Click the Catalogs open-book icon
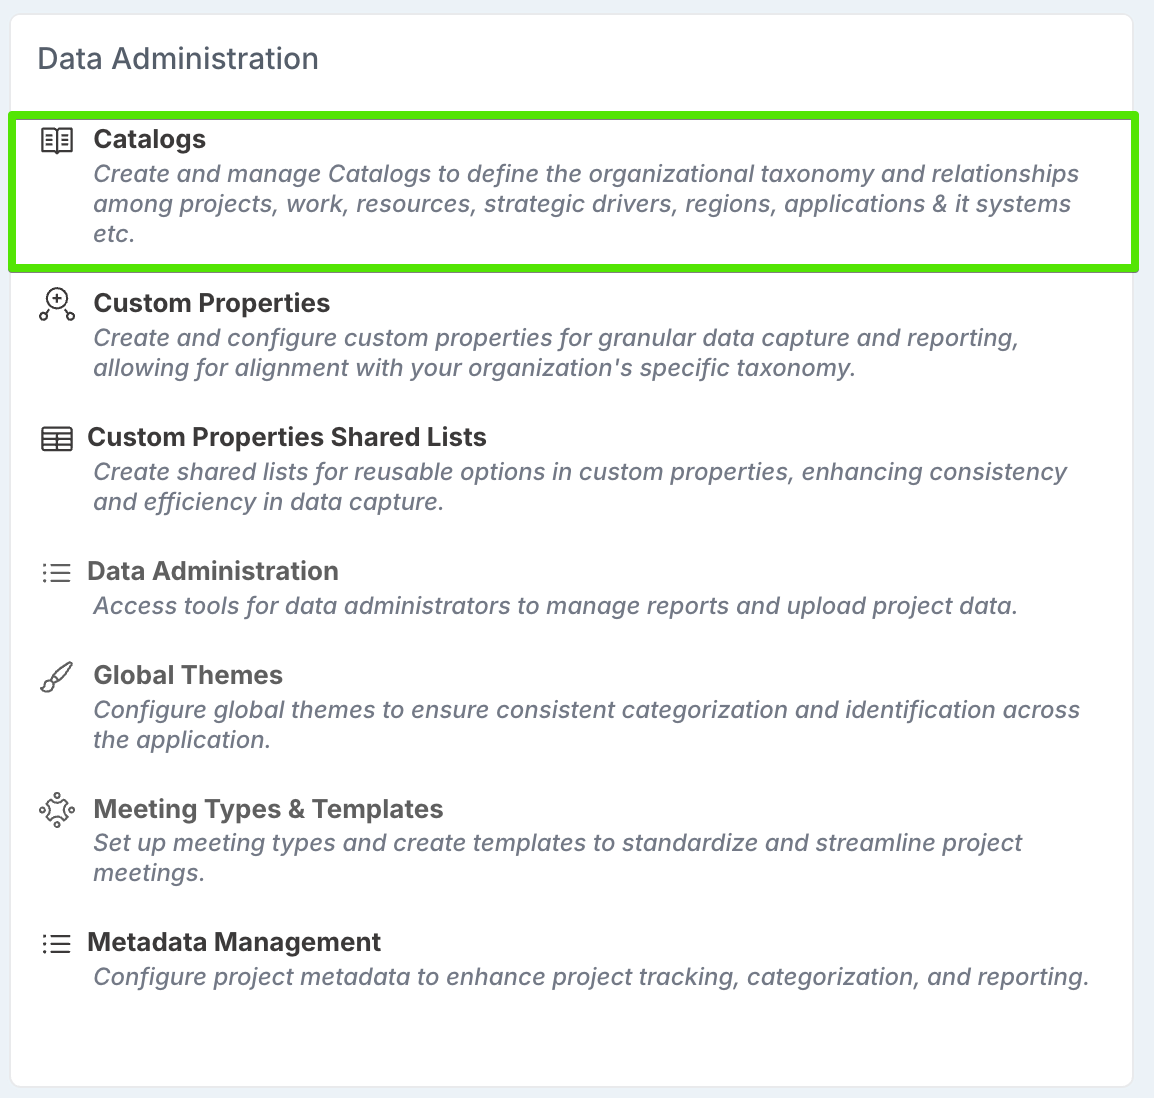Screen dimensions: 1154x1098 [x=57, y=140]
